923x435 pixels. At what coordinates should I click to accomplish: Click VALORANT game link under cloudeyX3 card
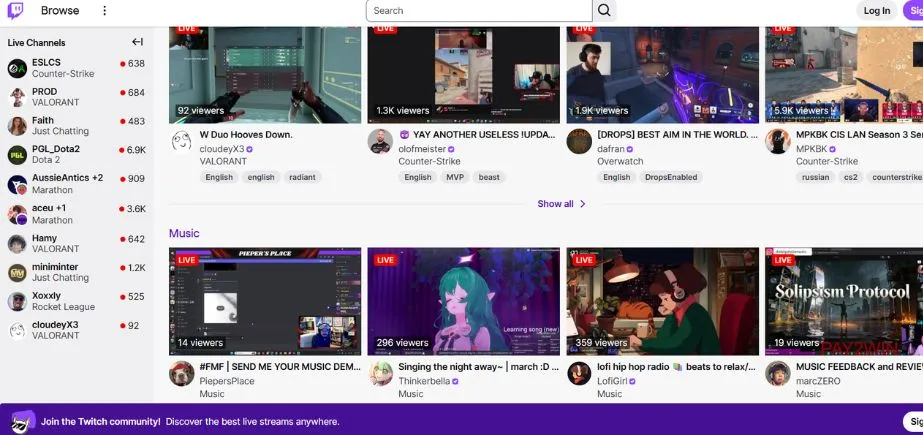pyautogui.click(x=223, y=161)
